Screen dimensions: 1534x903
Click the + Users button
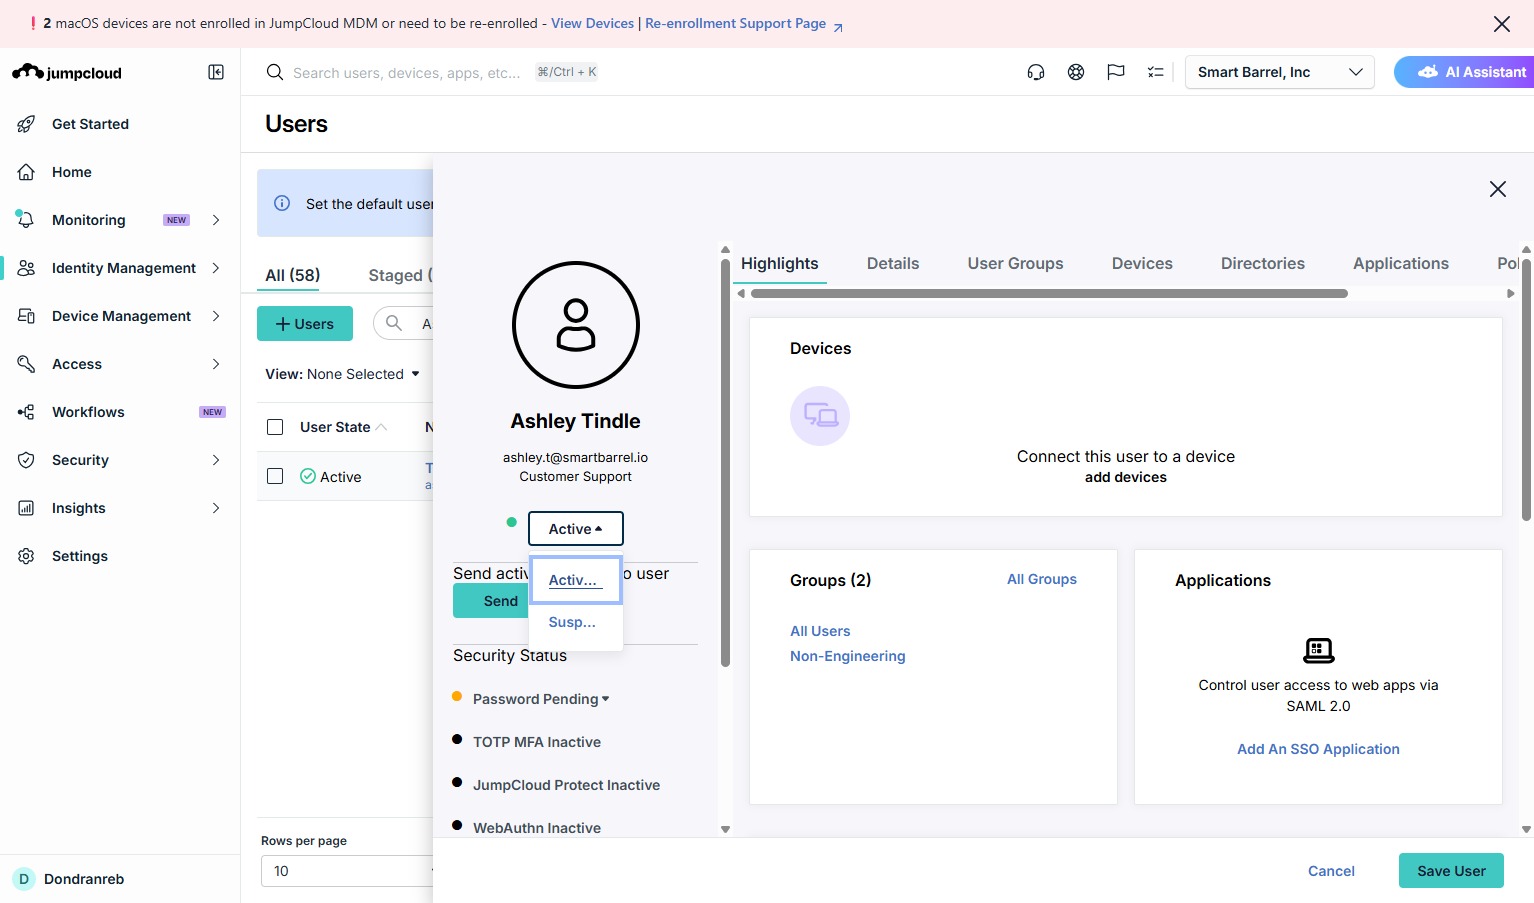click(305, 324)
